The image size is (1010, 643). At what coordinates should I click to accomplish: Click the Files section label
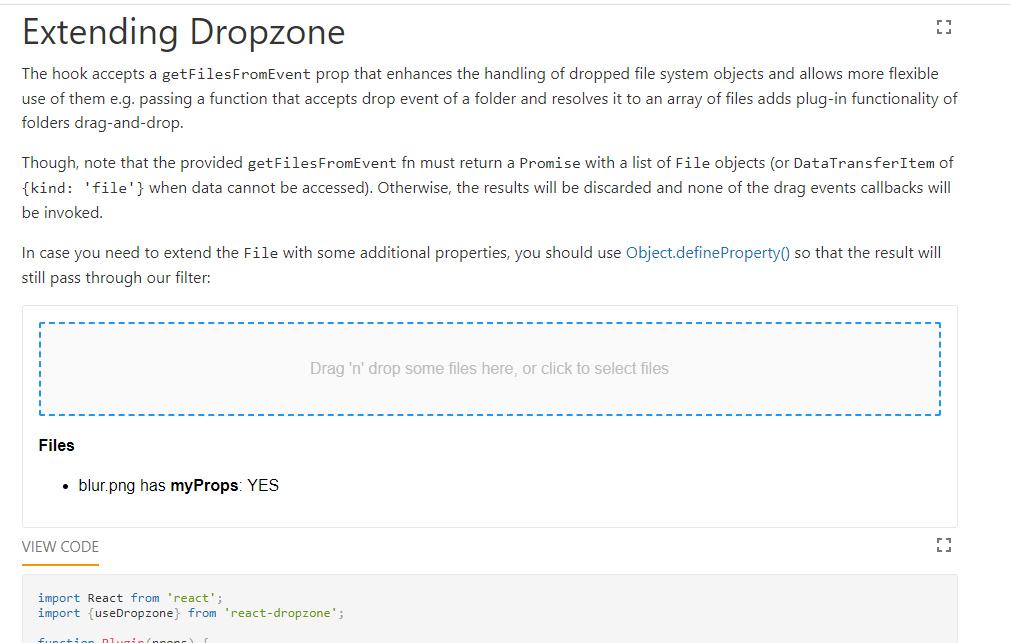coord(56,445)
